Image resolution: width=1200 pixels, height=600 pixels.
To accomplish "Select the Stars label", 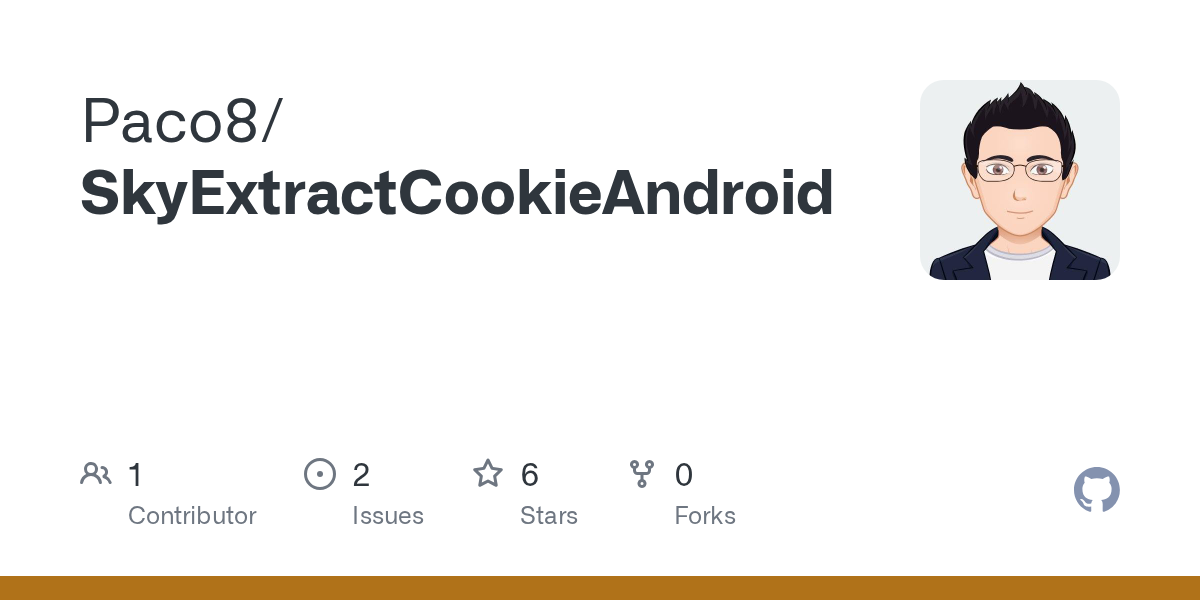I will coord(549,516).
